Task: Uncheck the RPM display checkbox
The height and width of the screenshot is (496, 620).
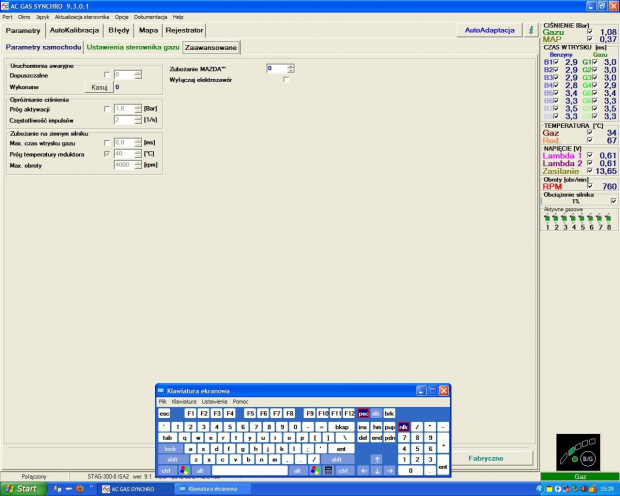Action: pyautogui.click(x=590, y=186)
